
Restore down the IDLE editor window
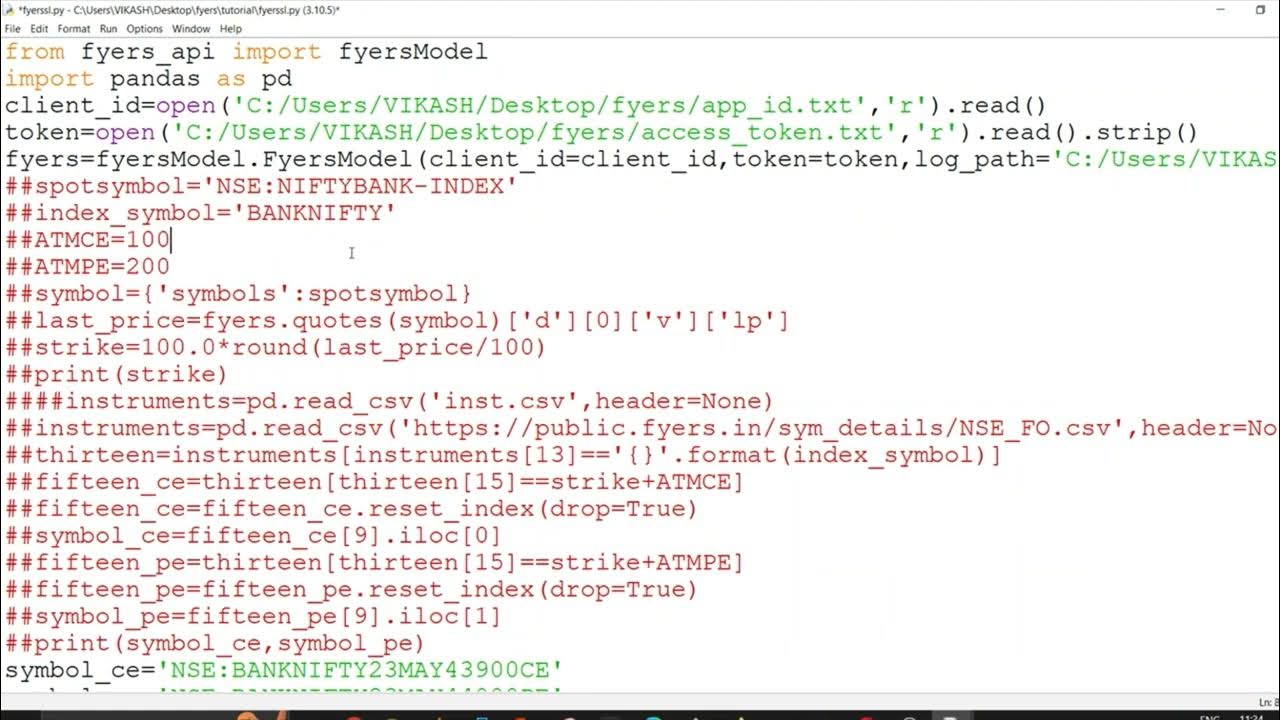(x=1260, y=10)
